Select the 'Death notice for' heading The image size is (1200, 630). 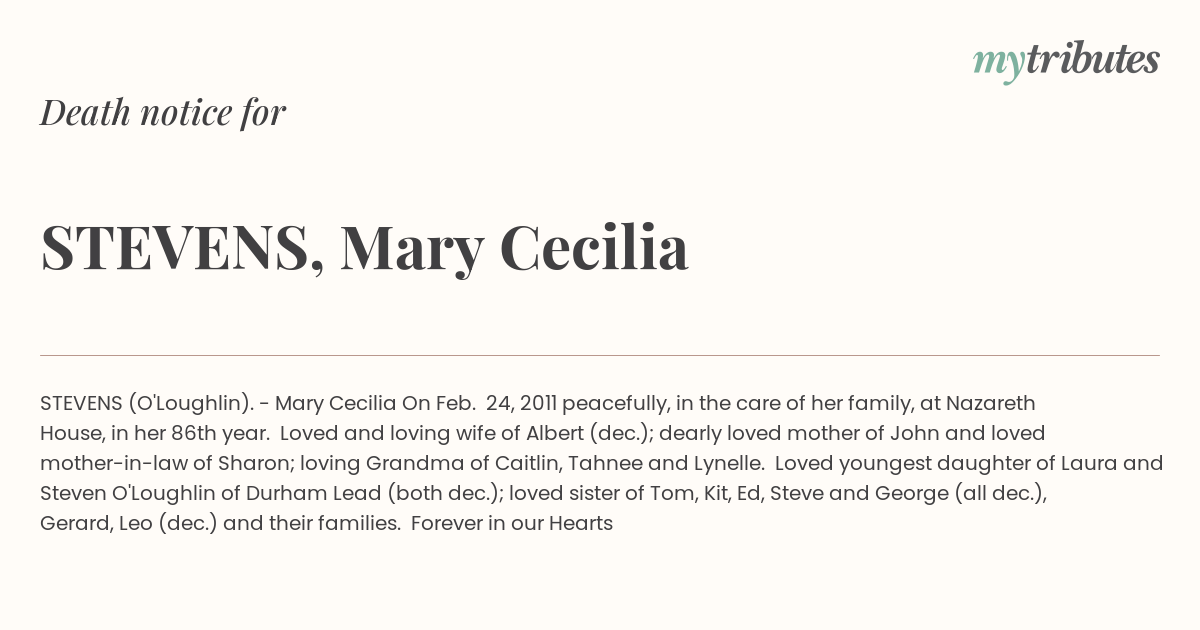pyautogui.click(x=163, y=112)
